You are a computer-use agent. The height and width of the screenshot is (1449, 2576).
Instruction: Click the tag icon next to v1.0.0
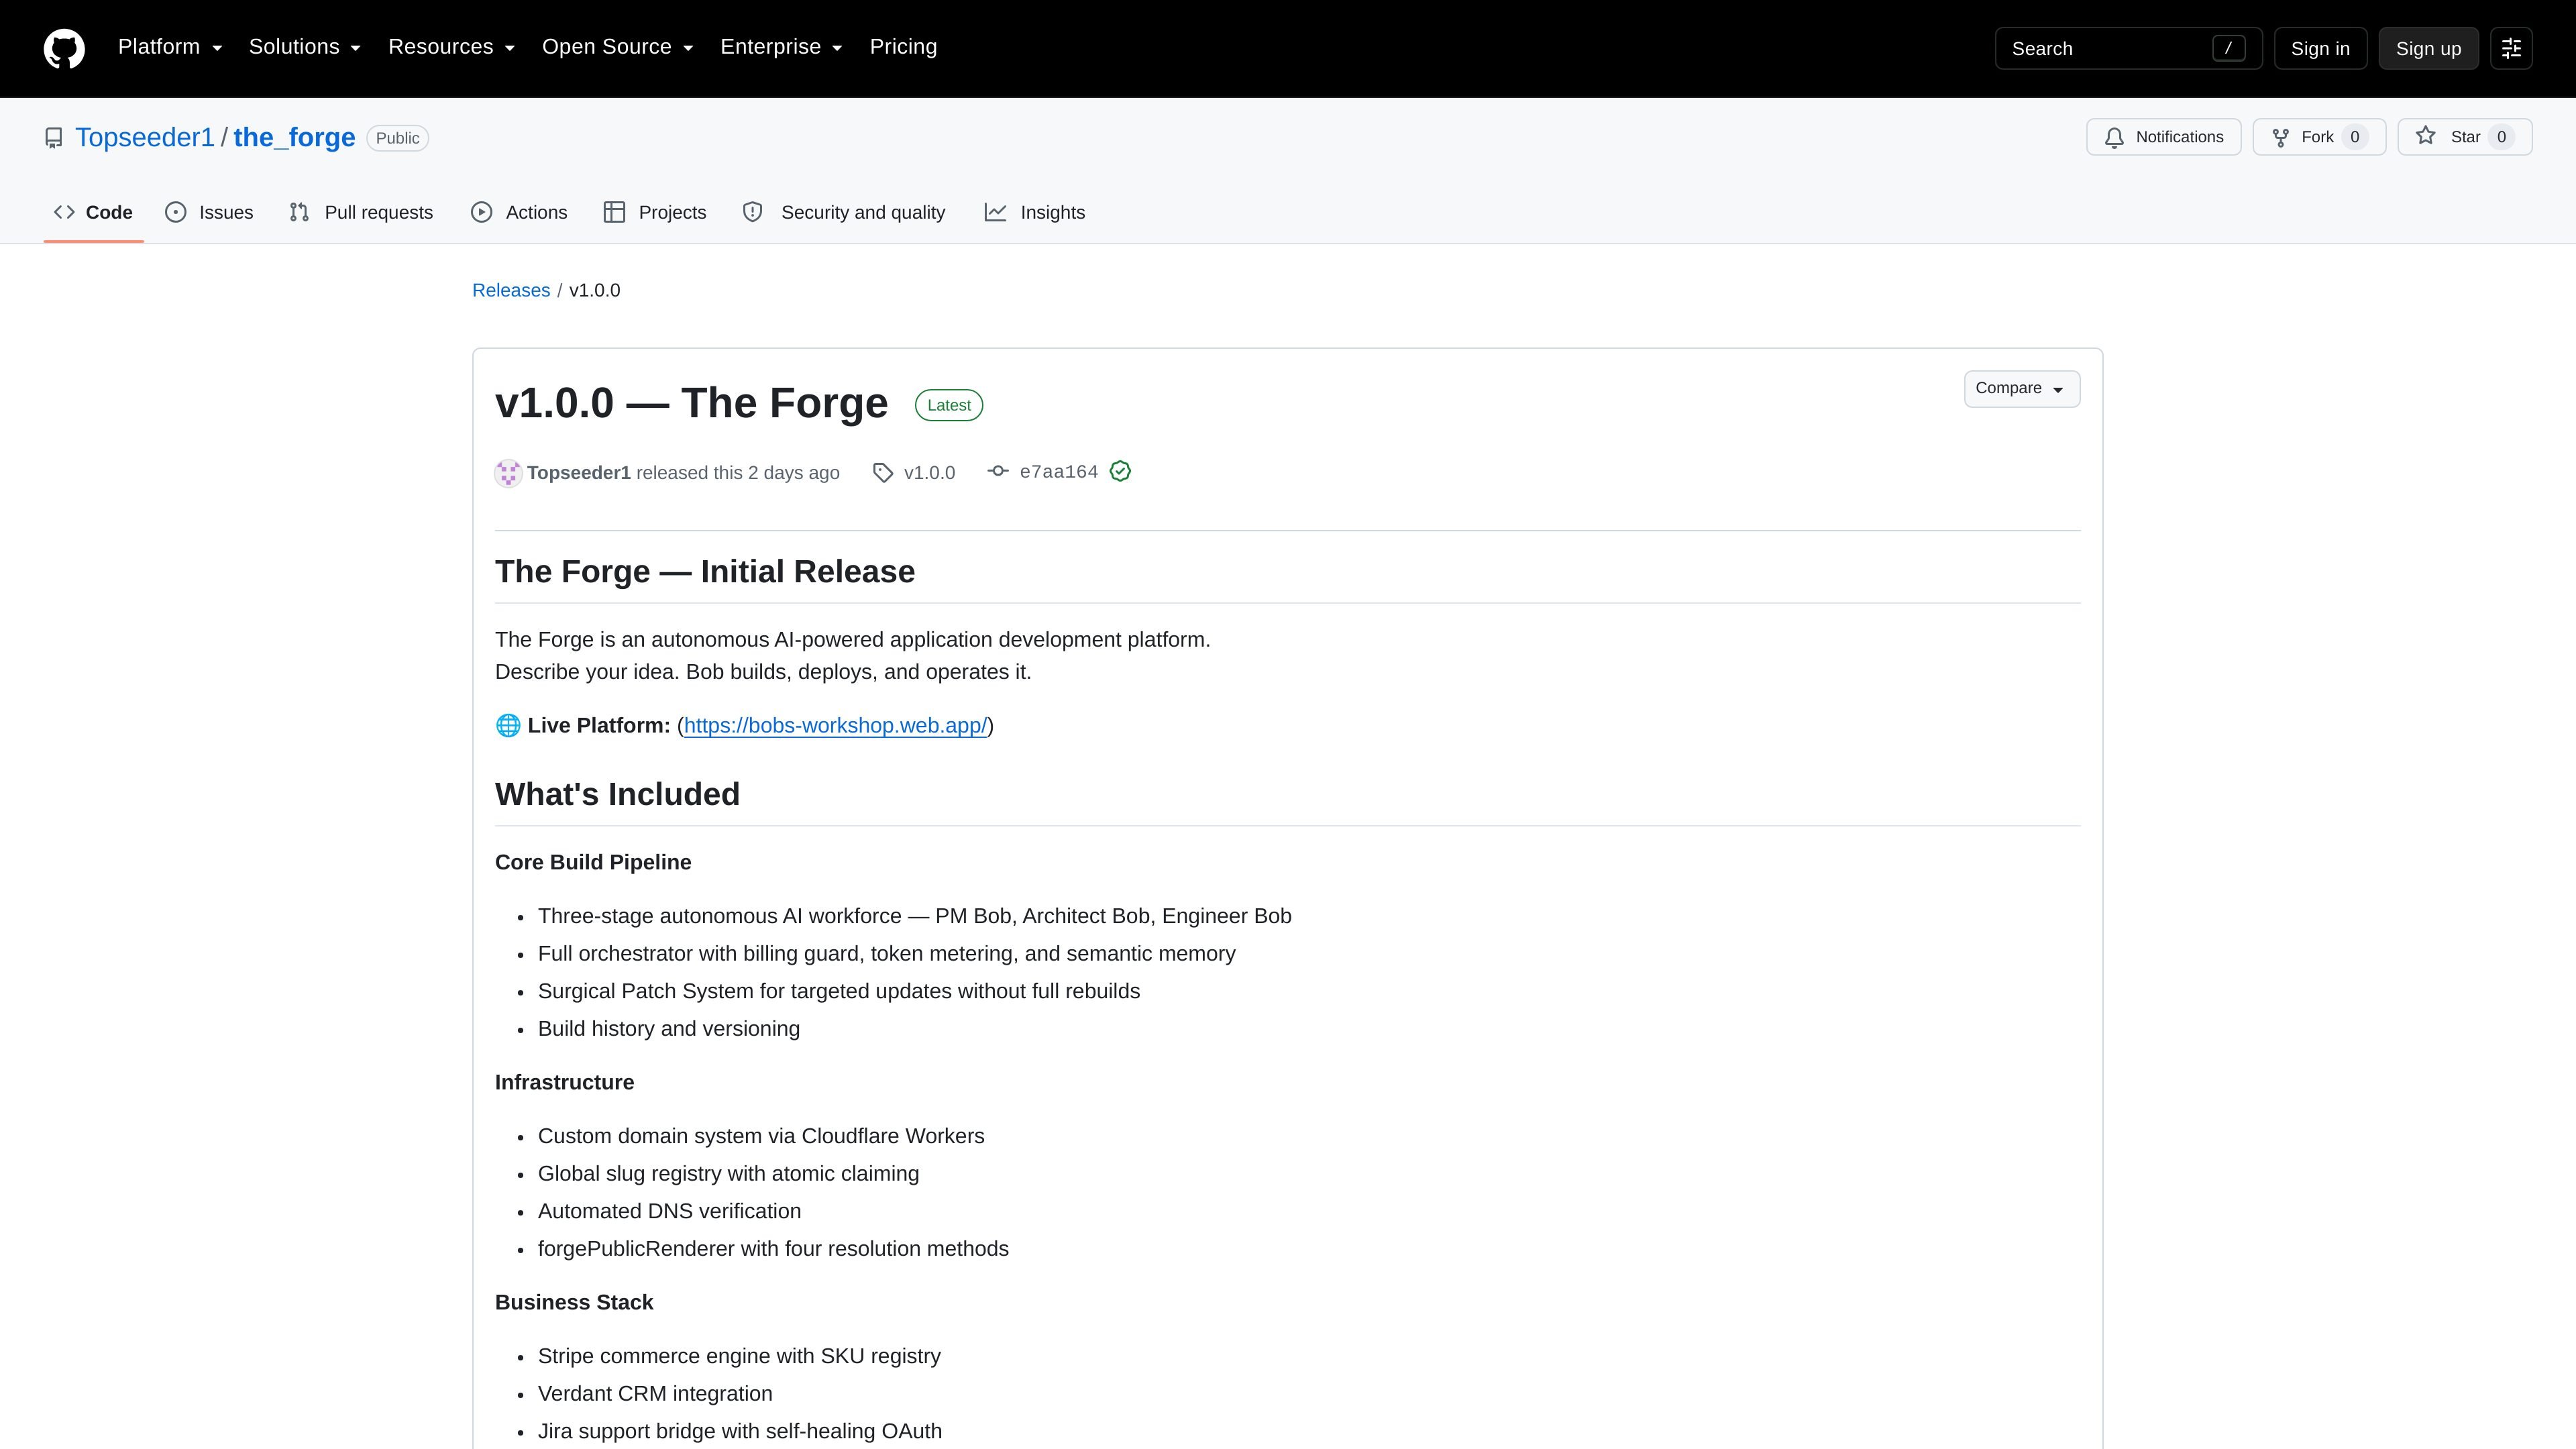coord(883,473)
